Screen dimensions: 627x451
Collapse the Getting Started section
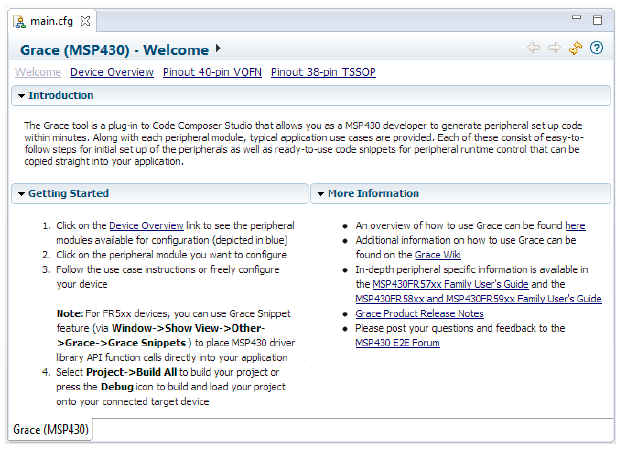22,194
